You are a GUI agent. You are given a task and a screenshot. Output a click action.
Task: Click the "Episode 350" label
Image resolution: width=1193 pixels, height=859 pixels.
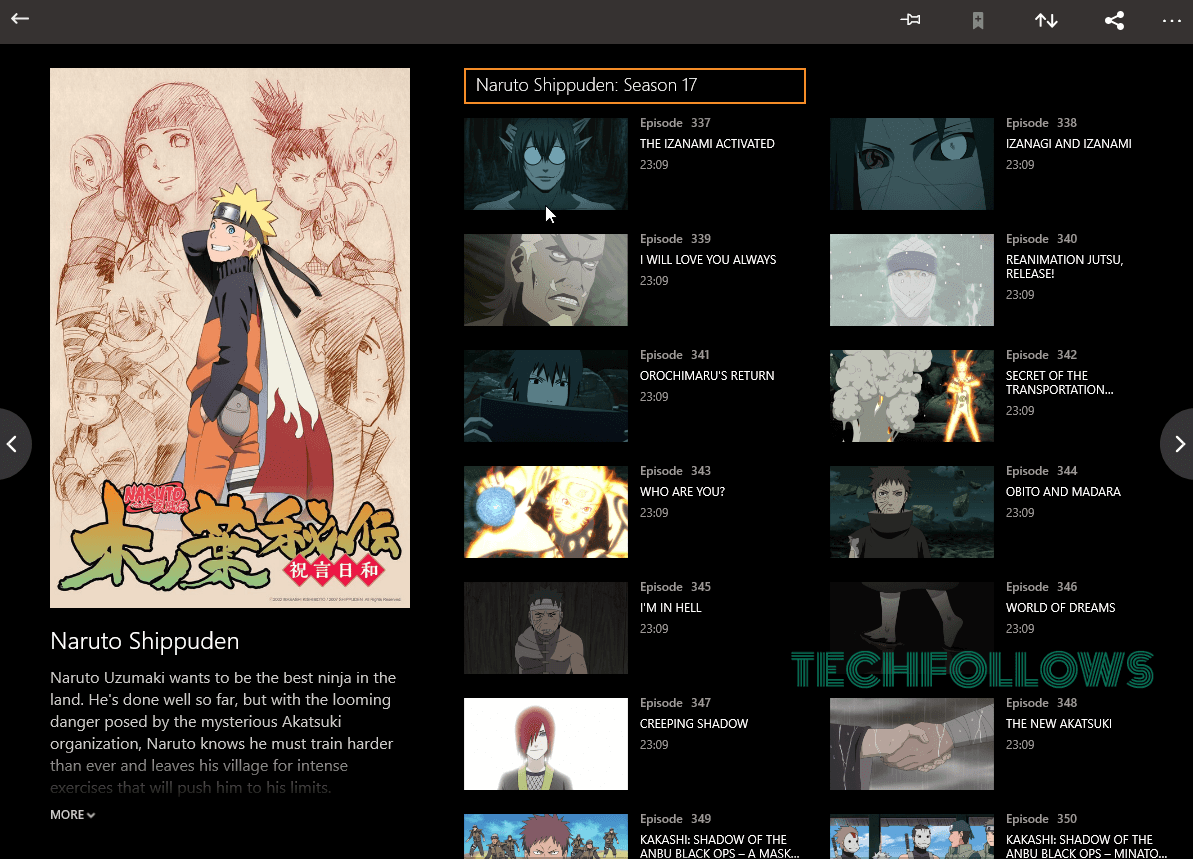(x=1041, y=819)
